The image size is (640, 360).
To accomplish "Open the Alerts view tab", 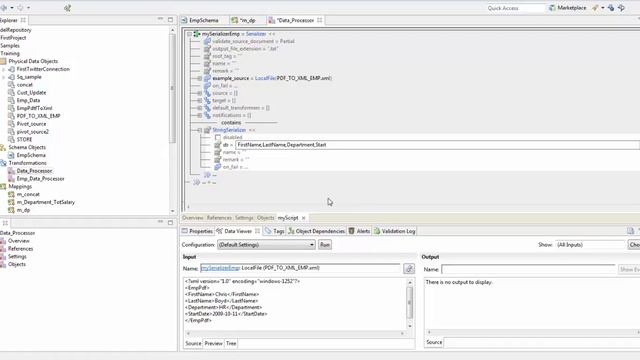I will pyautogui.click(x=359, y=231).
